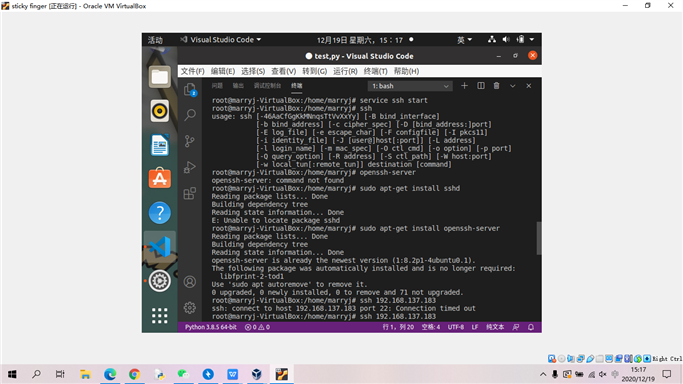Close the terminal panel
The width and height of the screenshot is (683, 384).
pos(529,86)
